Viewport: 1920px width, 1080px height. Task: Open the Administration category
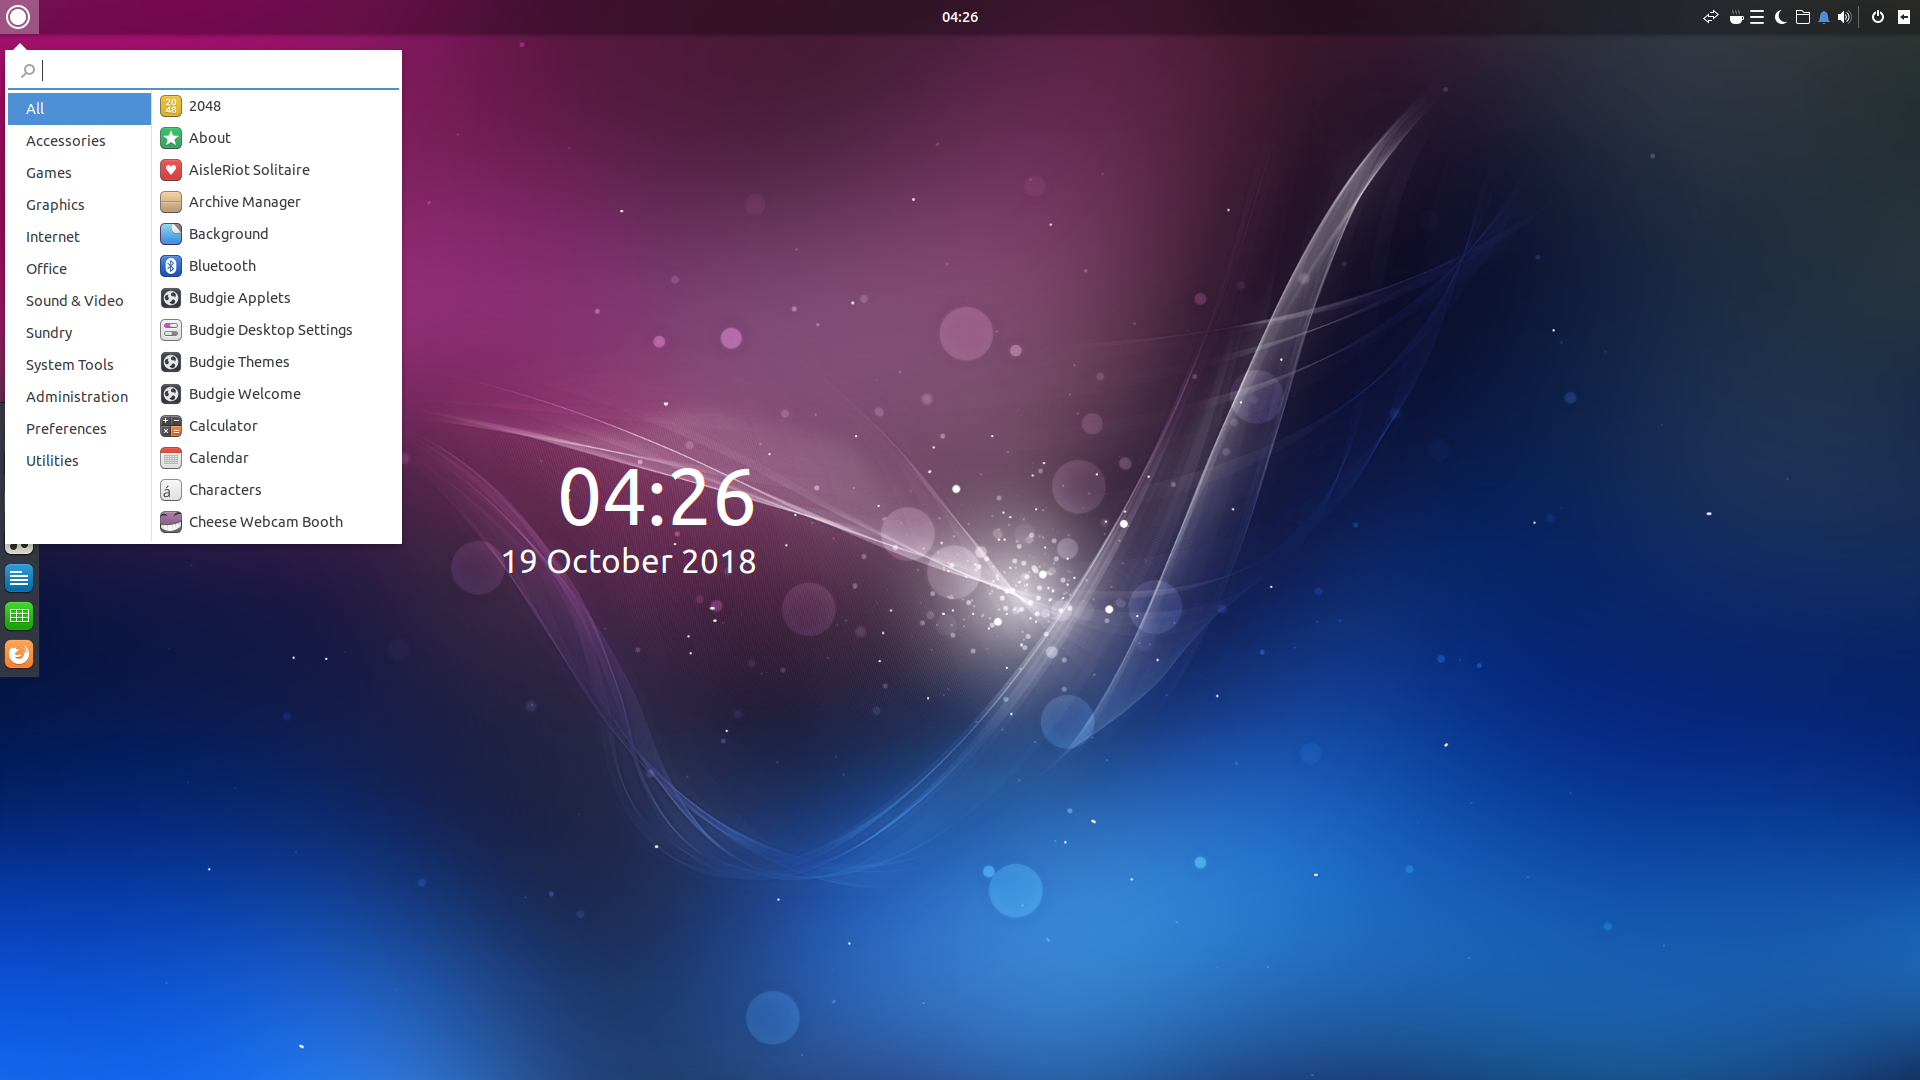(79, 396)
